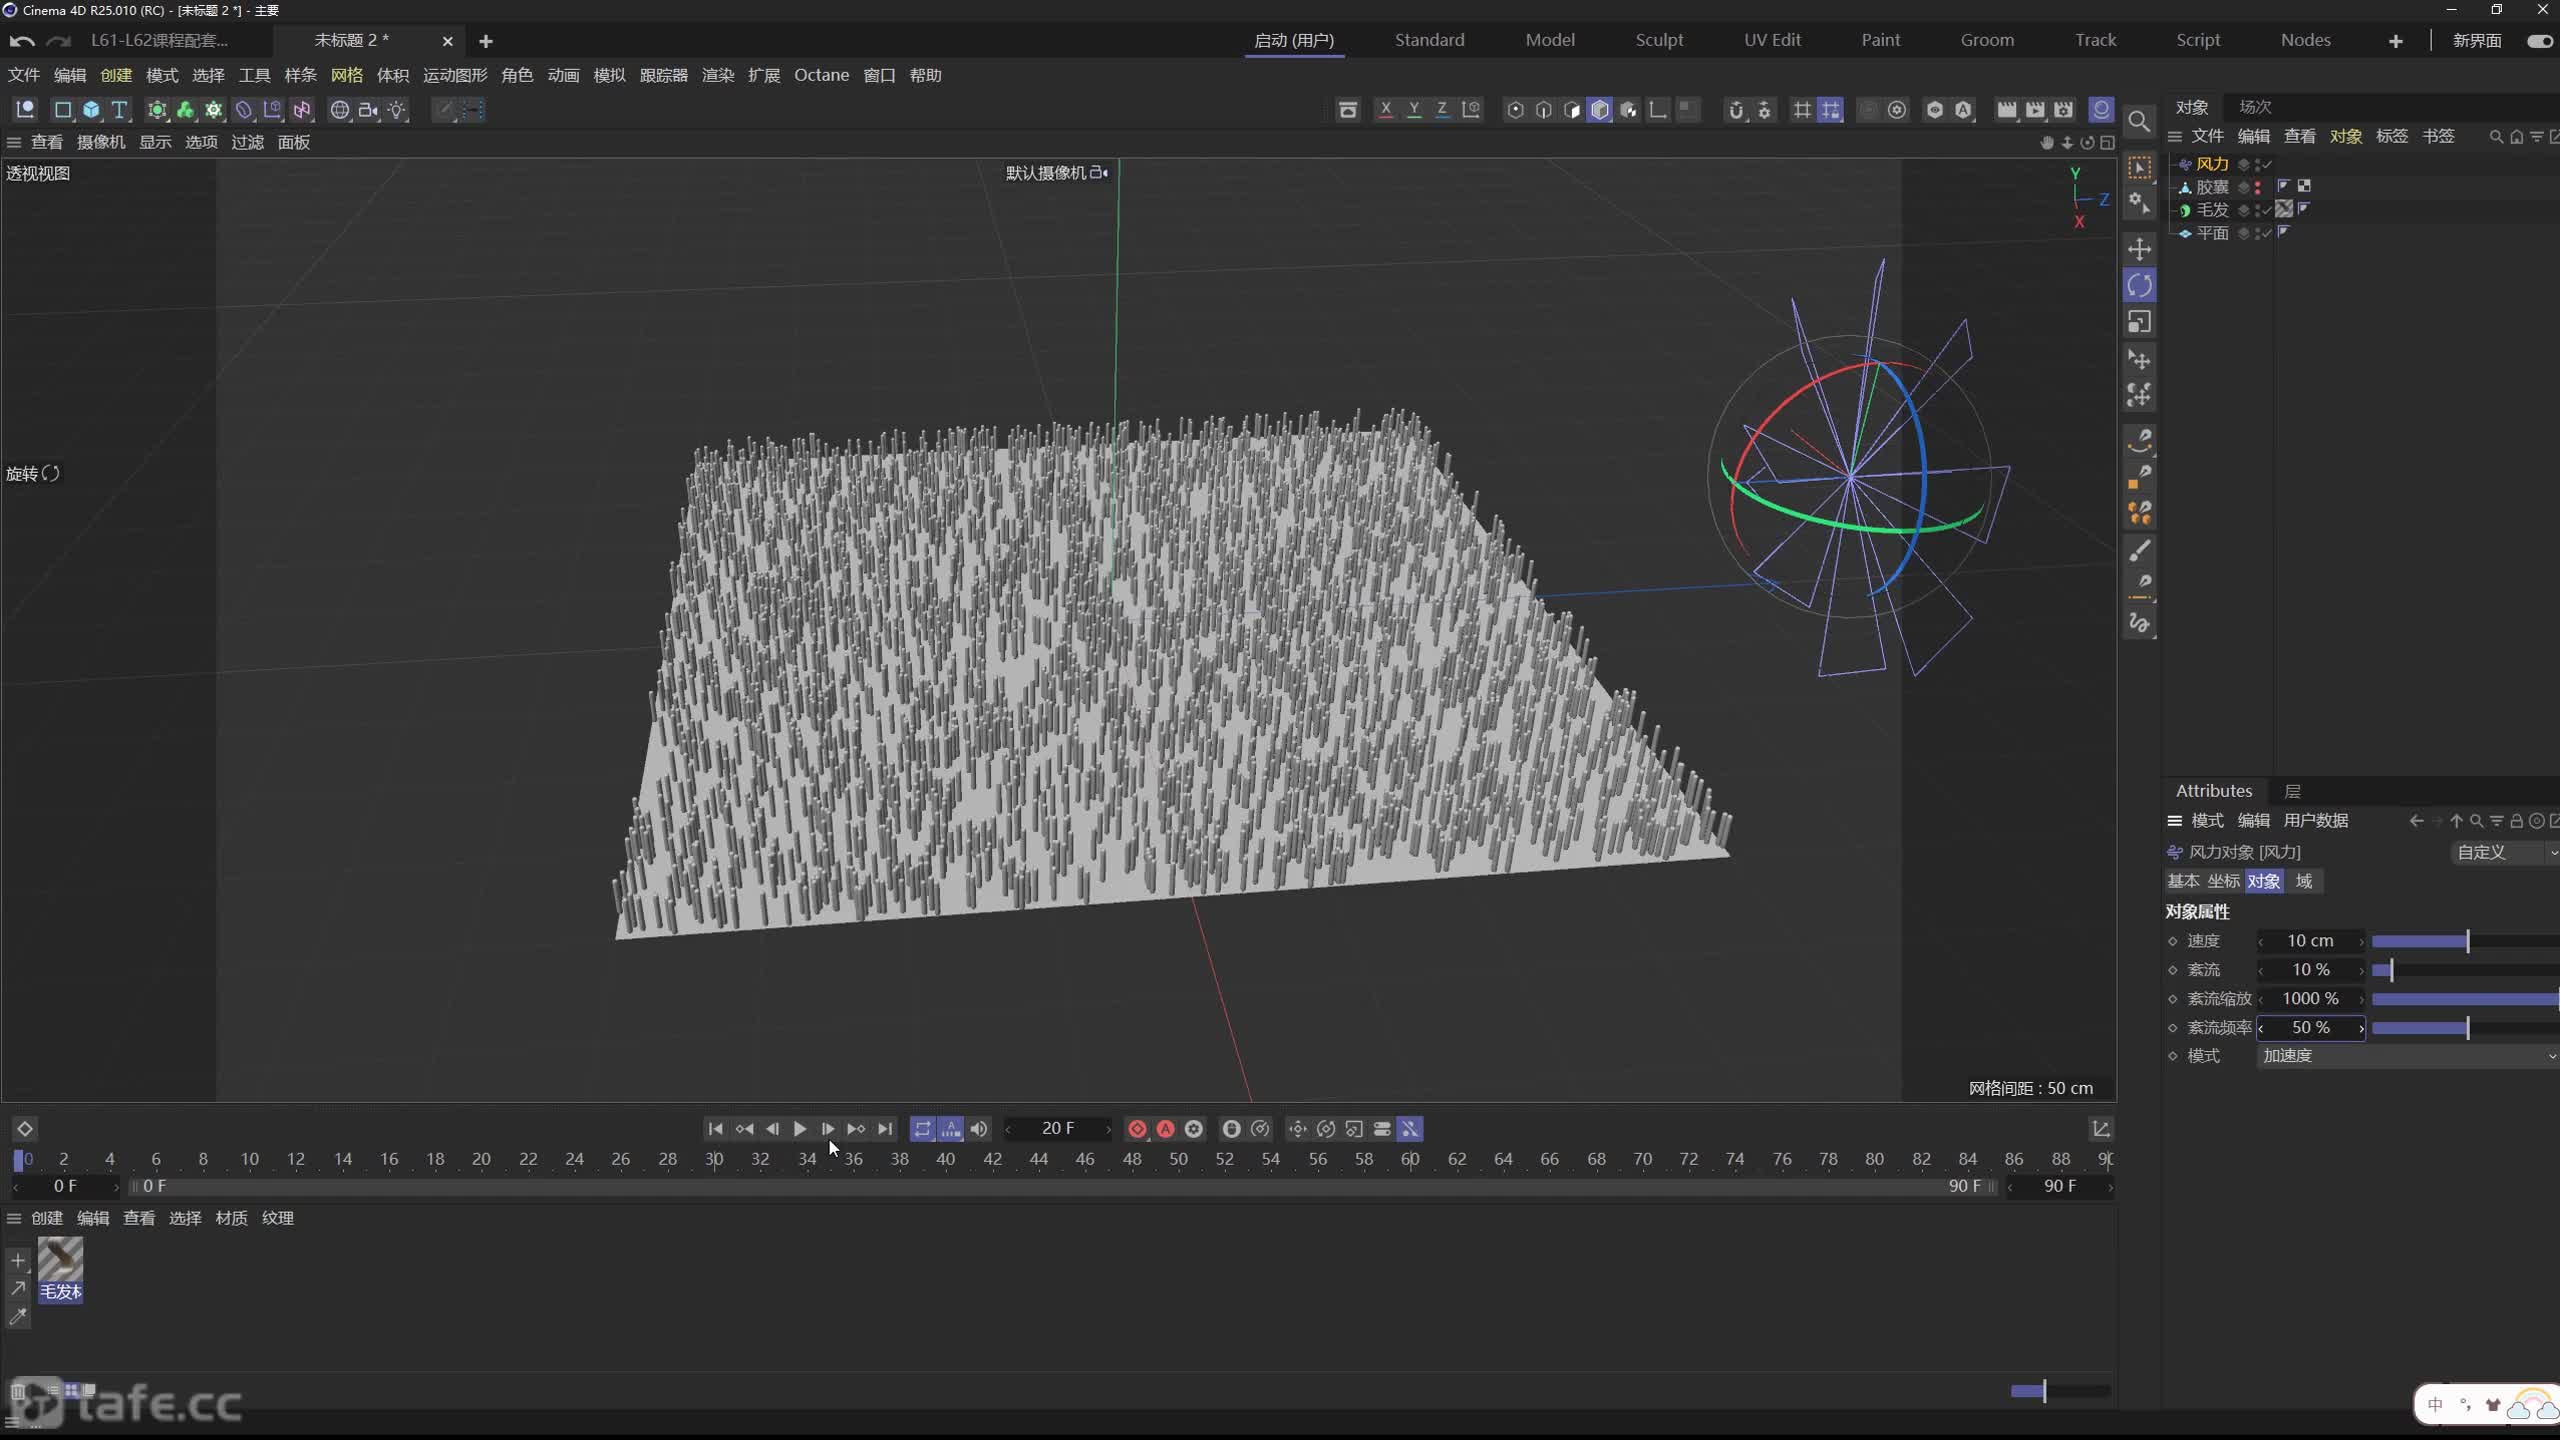Click the Undo arrow icon
This screenshot has width=2560, height=1440.
[x=22, y=41]
